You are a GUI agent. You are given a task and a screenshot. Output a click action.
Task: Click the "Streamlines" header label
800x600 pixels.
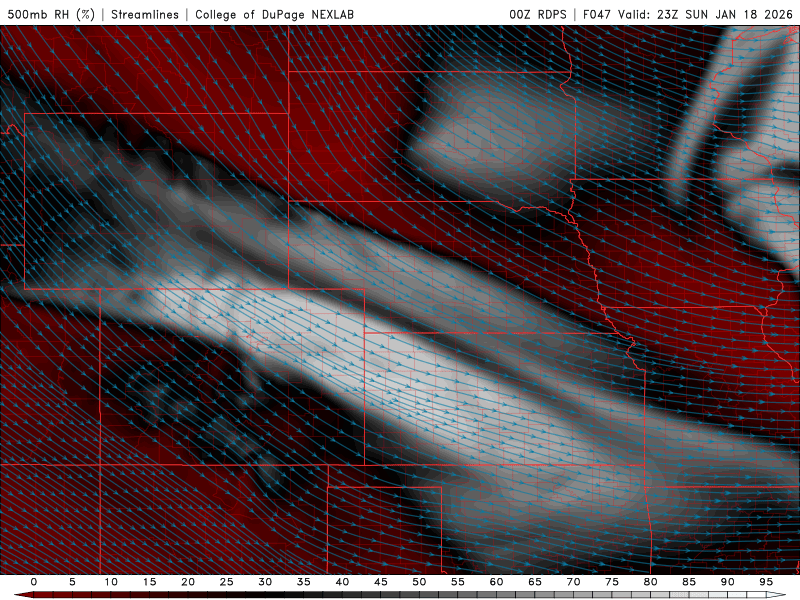(x=145, y=14)
